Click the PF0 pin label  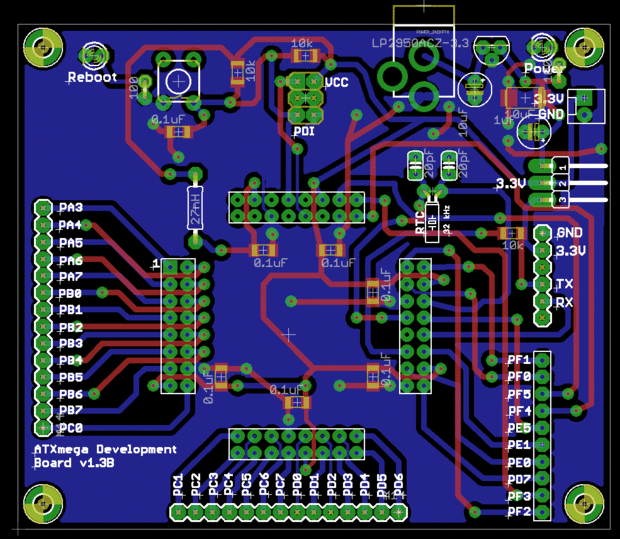[x=519, y=376]
